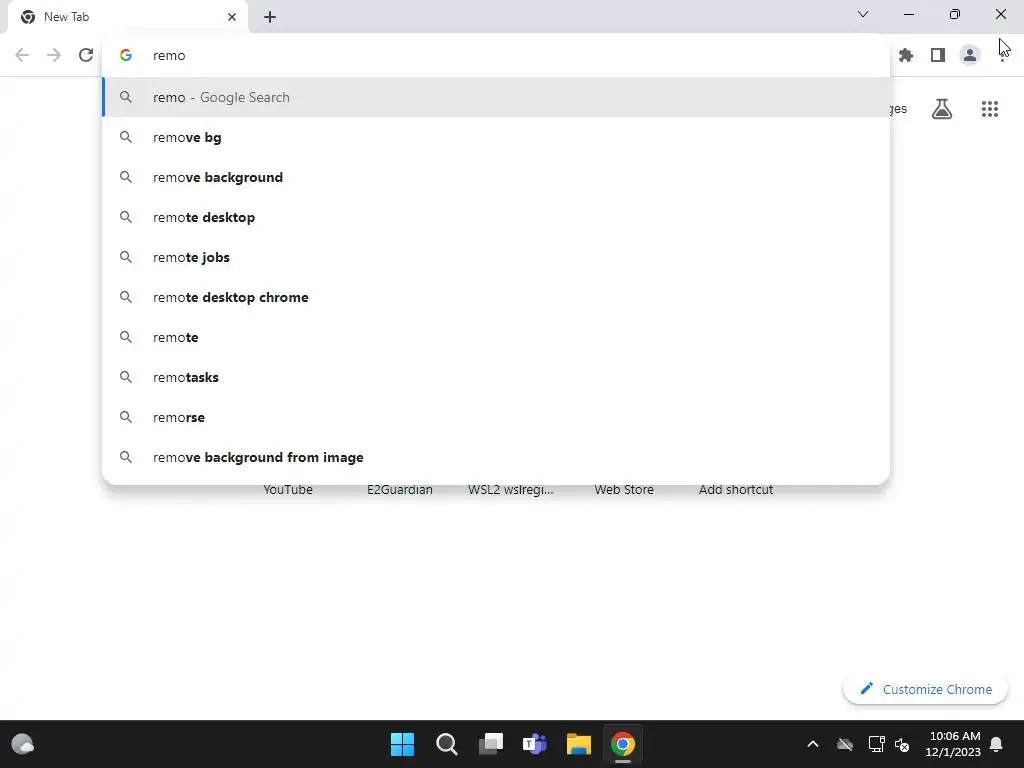Choose 'remo - Google Search' suggestion
1024x768 pixels.
496,97
